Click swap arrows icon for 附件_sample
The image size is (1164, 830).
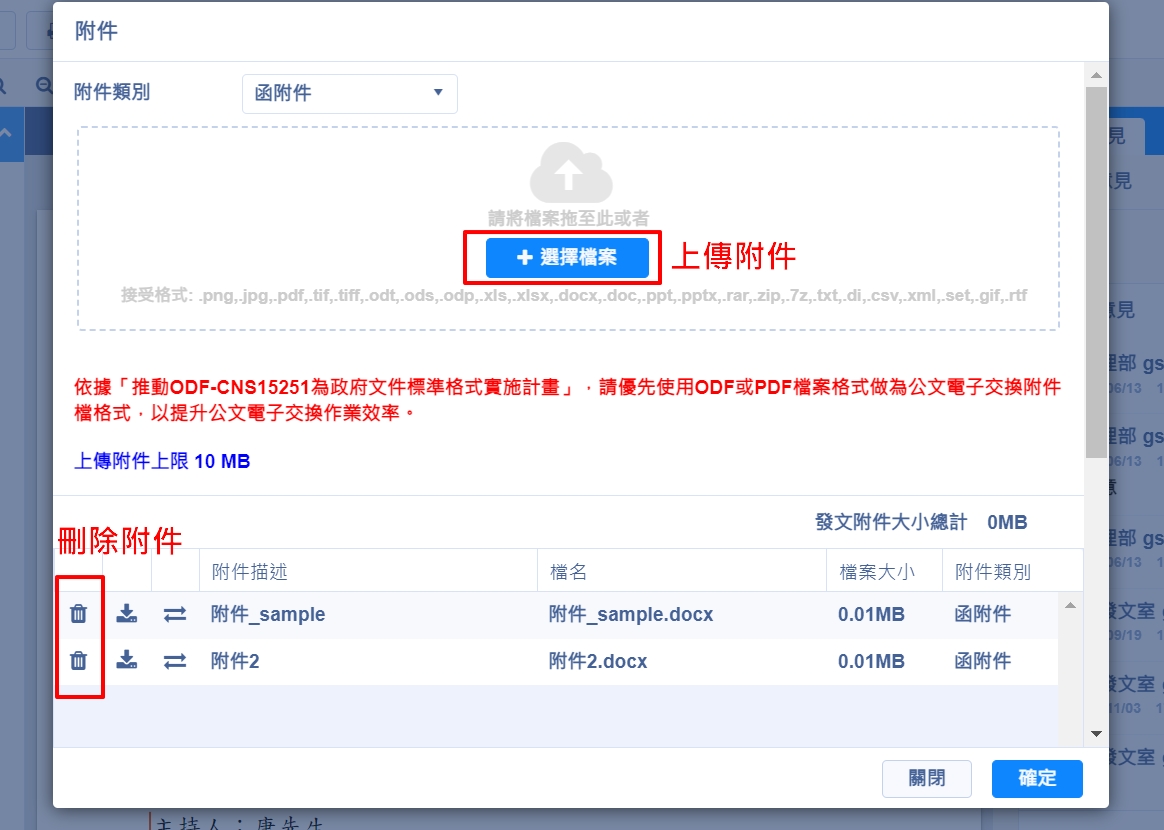click(175, 614)
